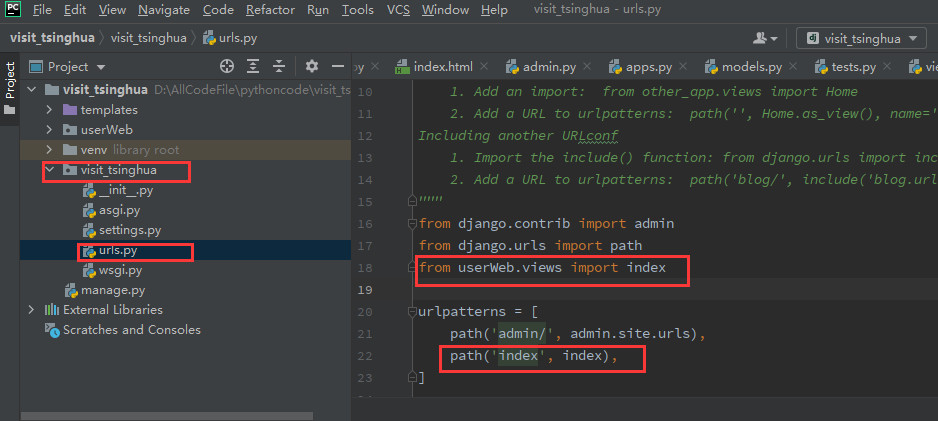
Task: Close the apps.py tab
Action: [x=683, y=67]
